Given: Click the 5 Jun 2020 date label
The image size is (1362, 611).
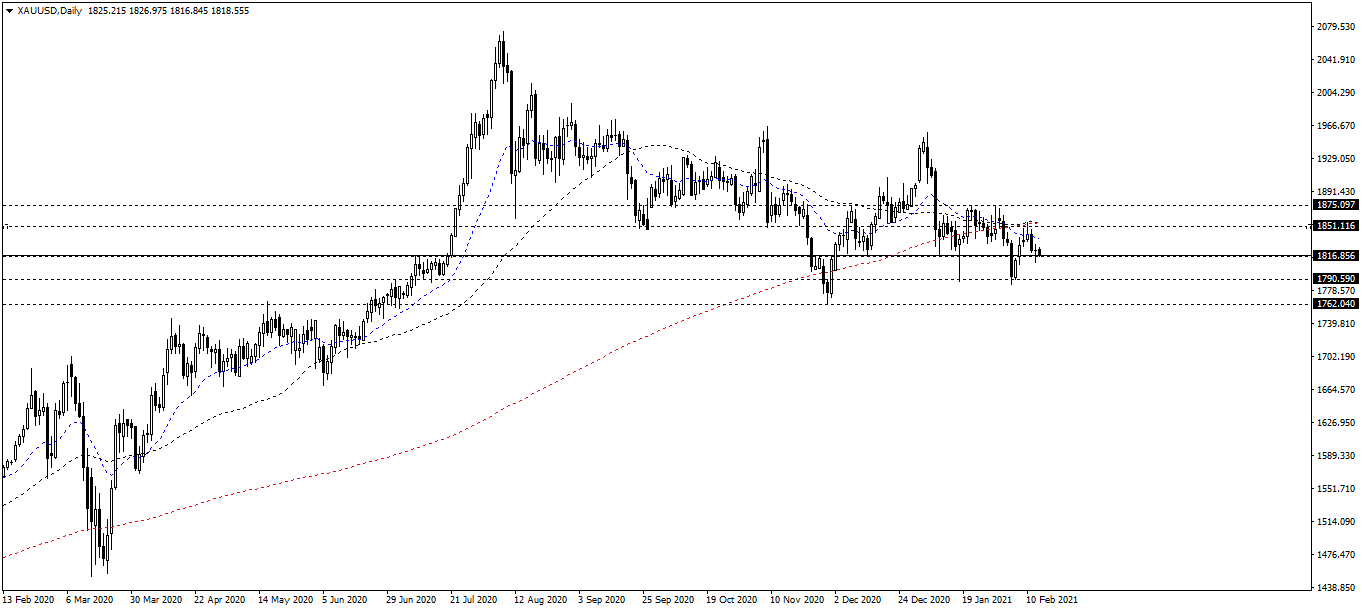Looking at the screenshot, I should (x=345, y=601).
